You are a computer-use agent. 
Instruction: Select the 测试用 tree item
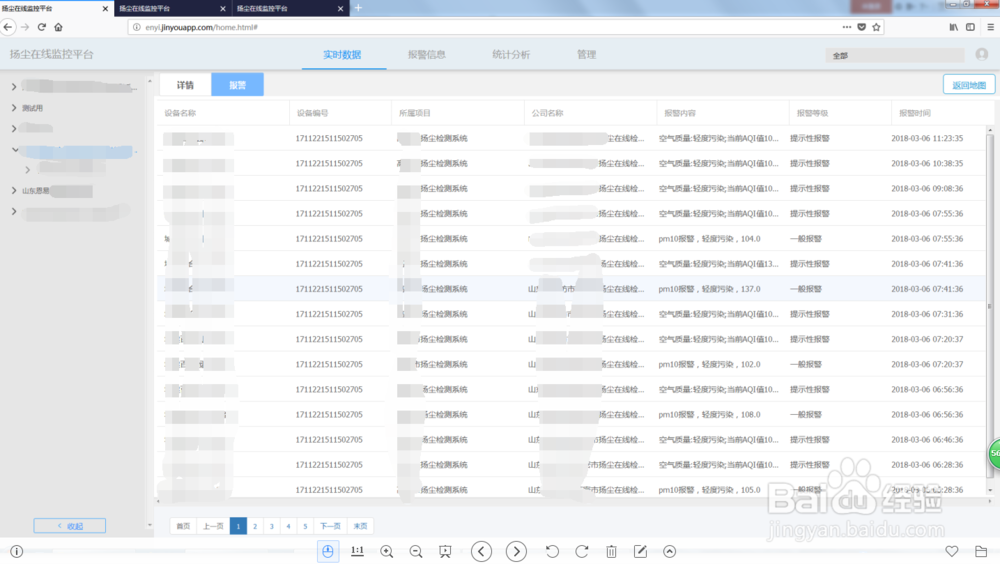pos(33,108)
